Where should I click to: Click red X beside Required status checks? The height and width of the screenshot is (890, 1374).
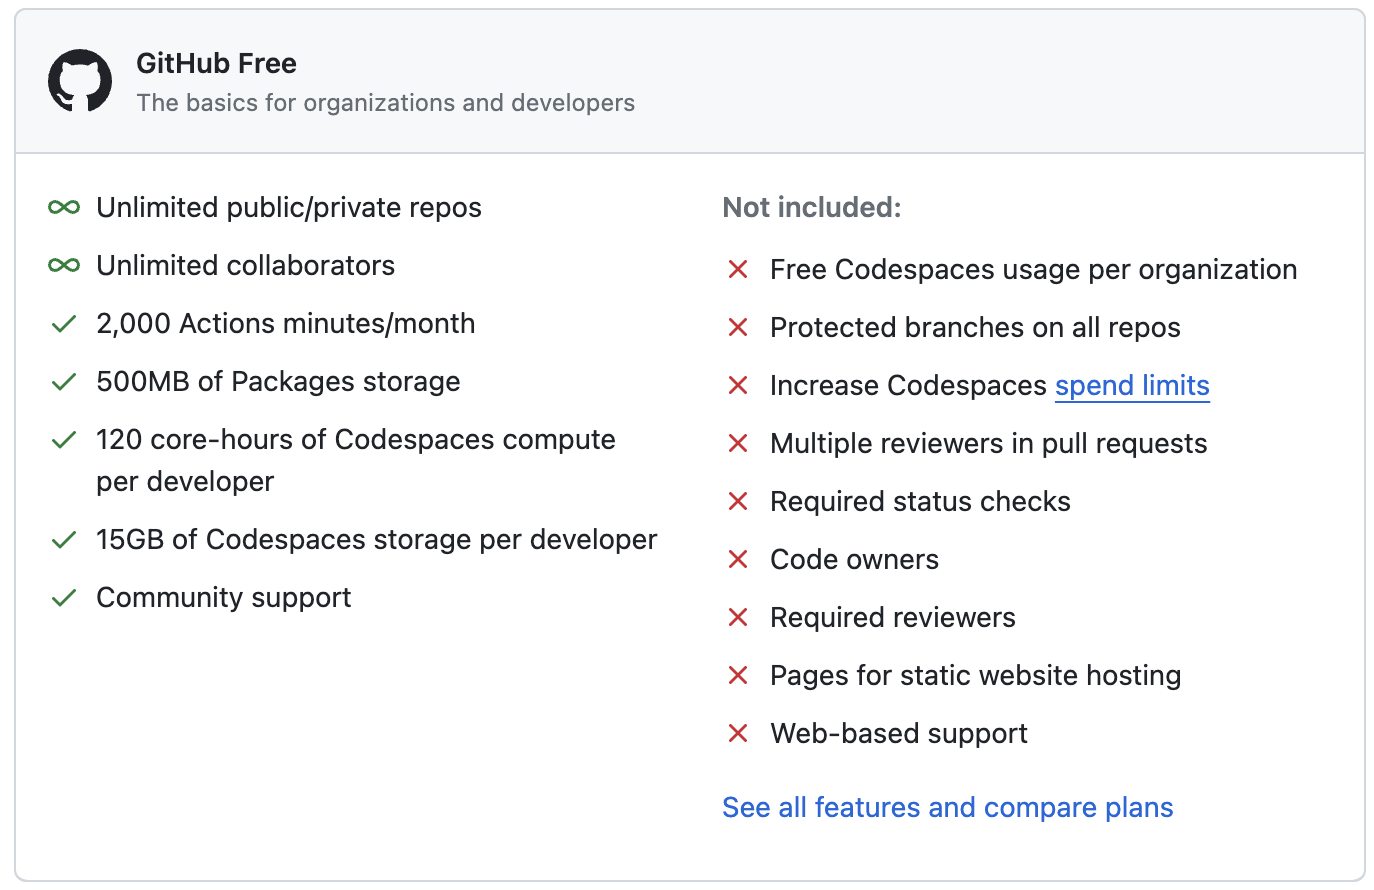coord(738,501)
